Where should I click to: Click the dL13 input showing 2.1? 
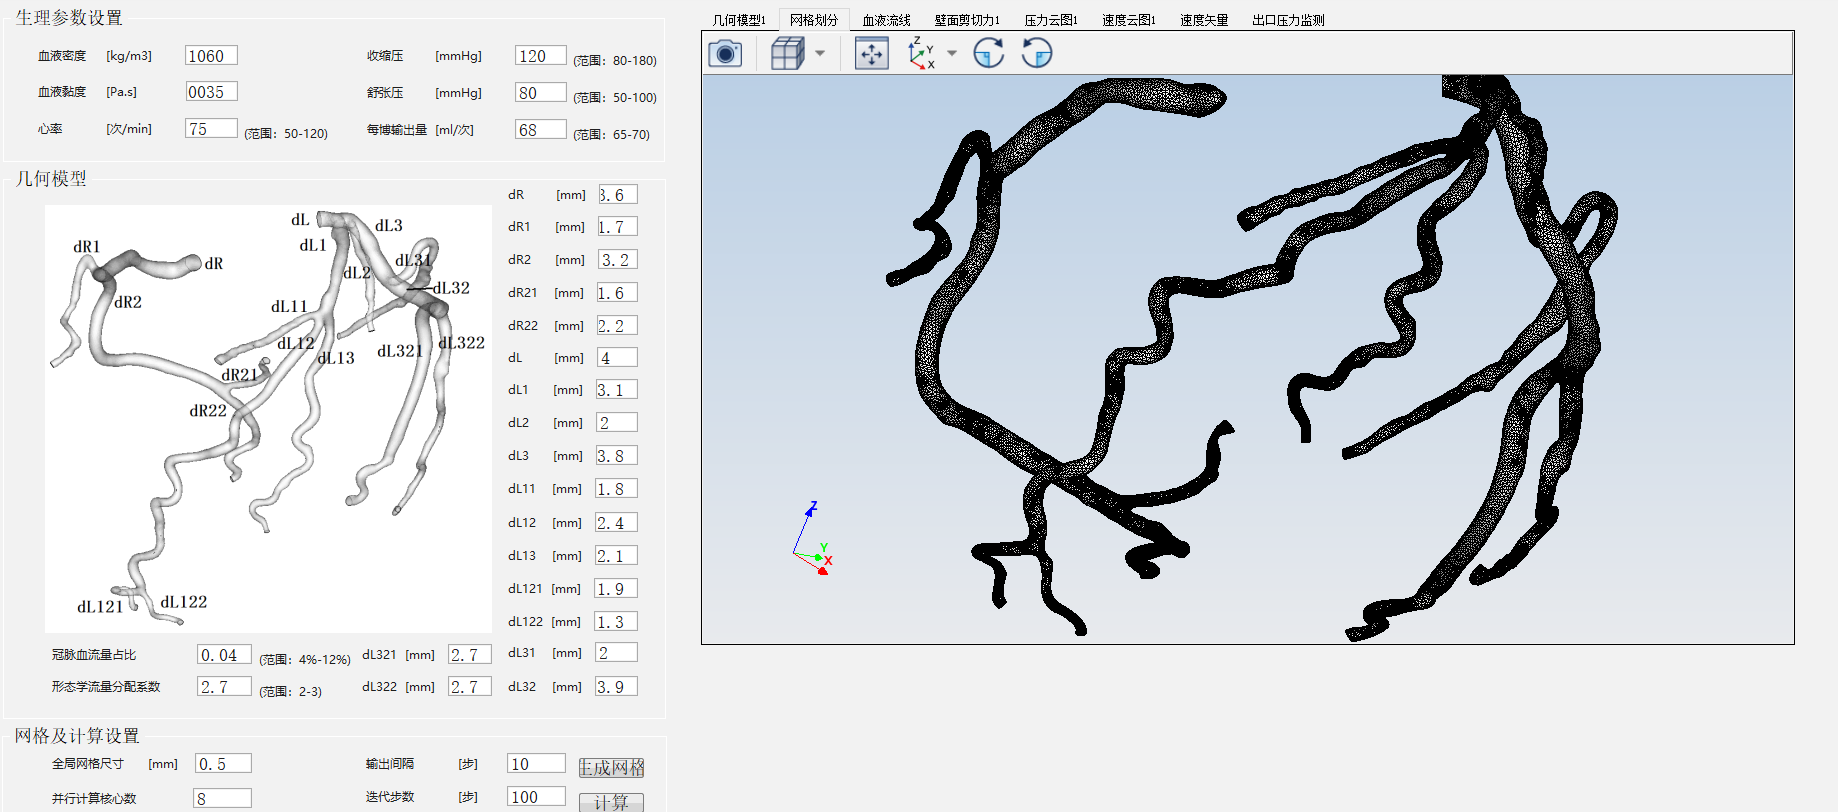point(617,556)
